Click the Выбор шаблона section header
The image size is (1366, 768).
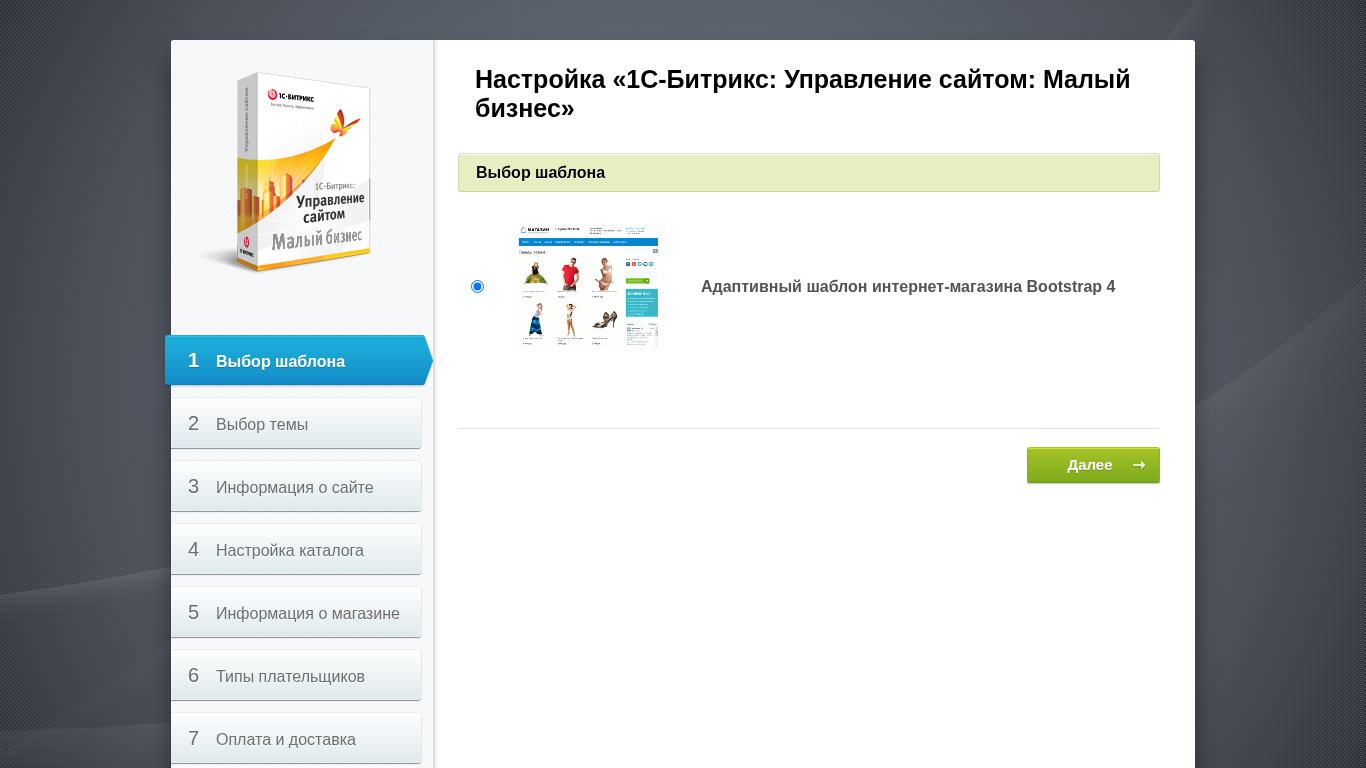coord(809,172)
